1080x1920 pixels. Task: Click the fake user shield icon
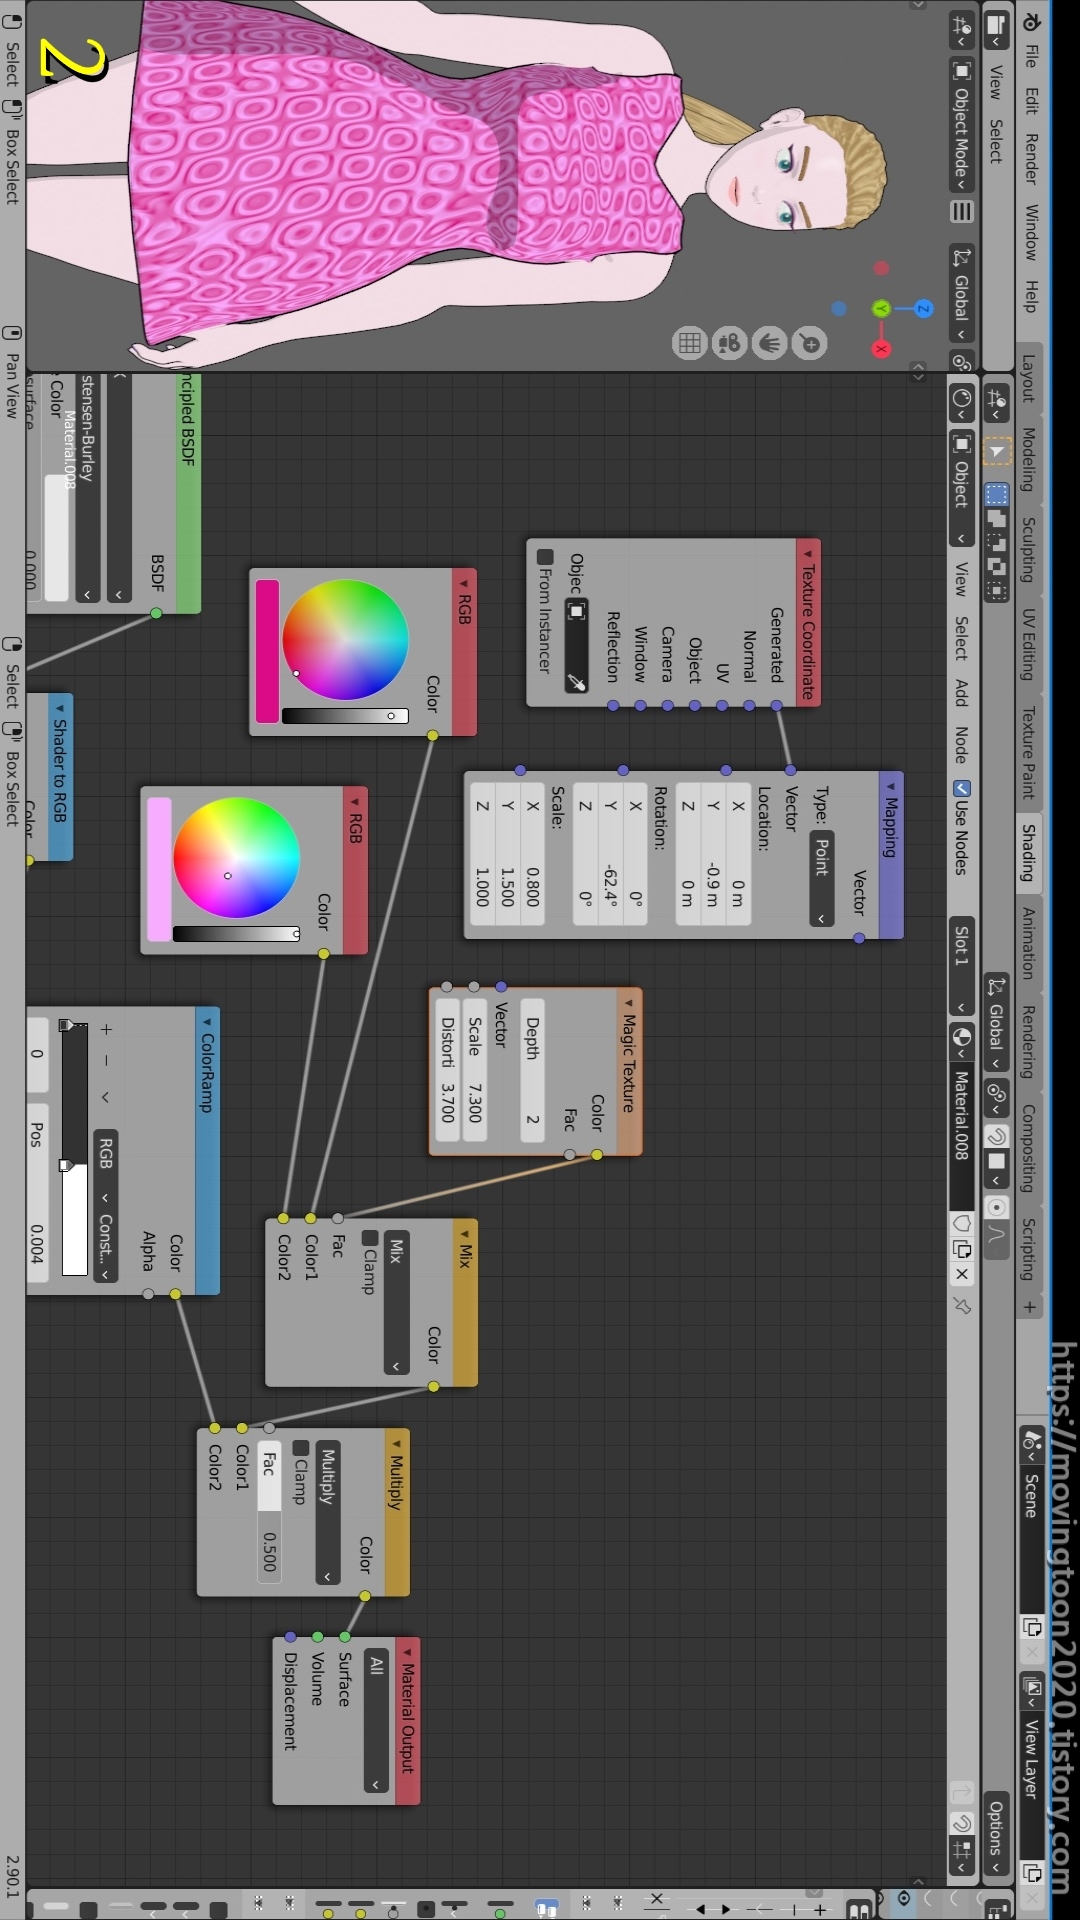[961, 1223]
